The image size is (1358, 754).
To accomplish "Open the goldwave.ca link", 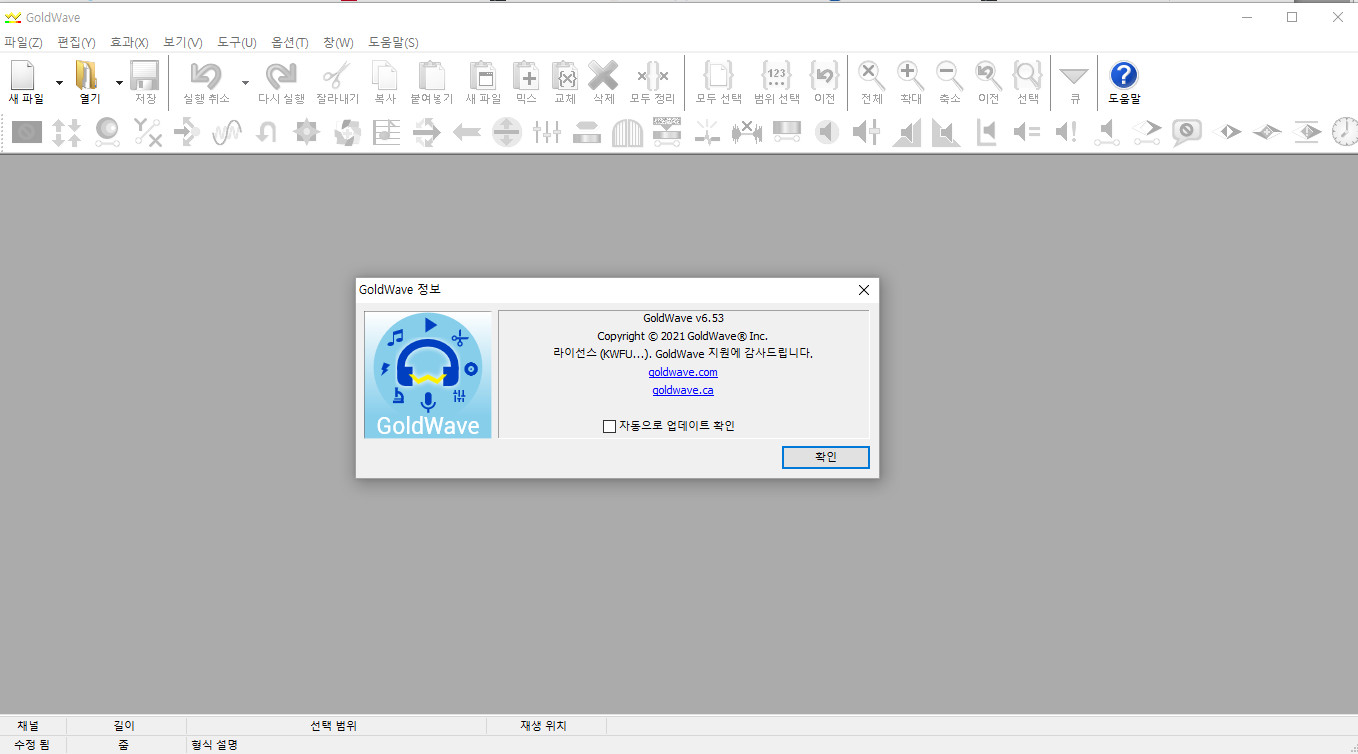I will pyautogui.click(x=683, y=390).
